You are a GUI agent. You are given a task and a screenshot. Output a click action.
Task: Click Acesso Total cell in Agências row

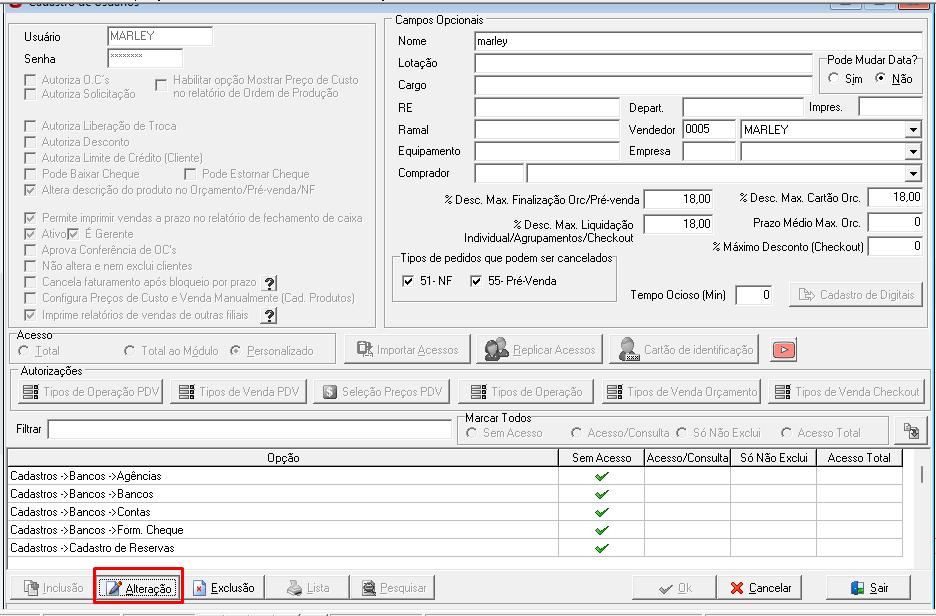(859, 476)
